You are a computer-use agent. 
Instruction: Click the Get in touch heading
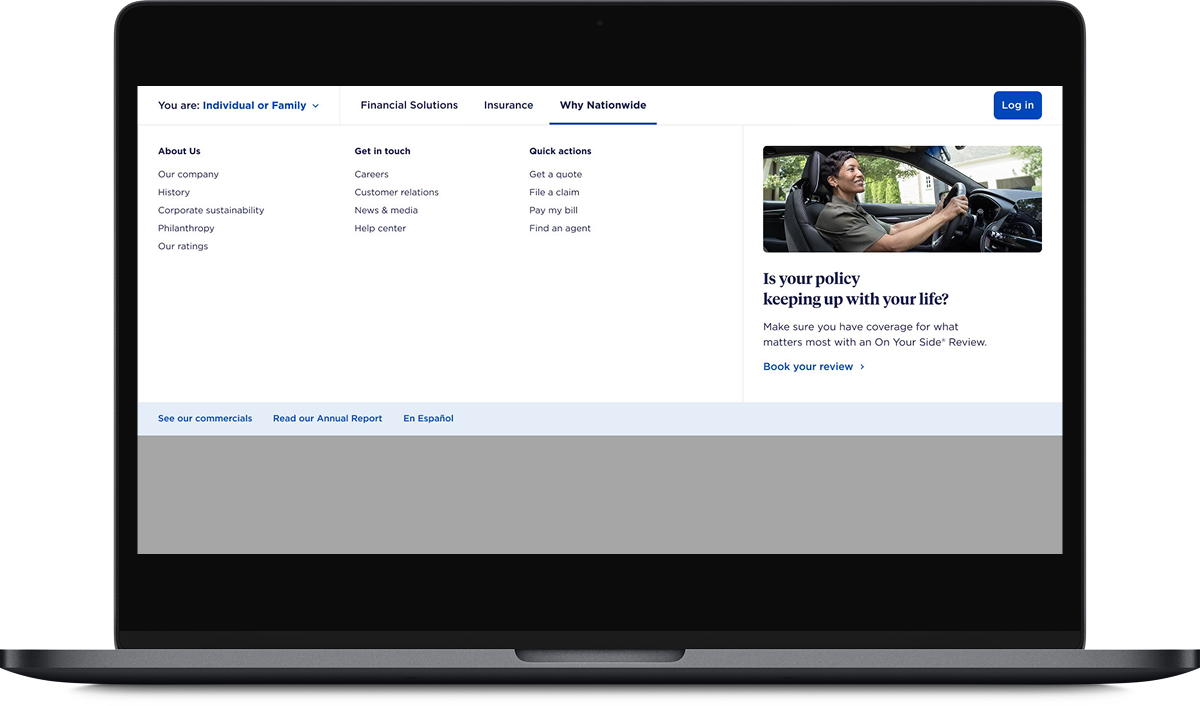tap(382, 151)
